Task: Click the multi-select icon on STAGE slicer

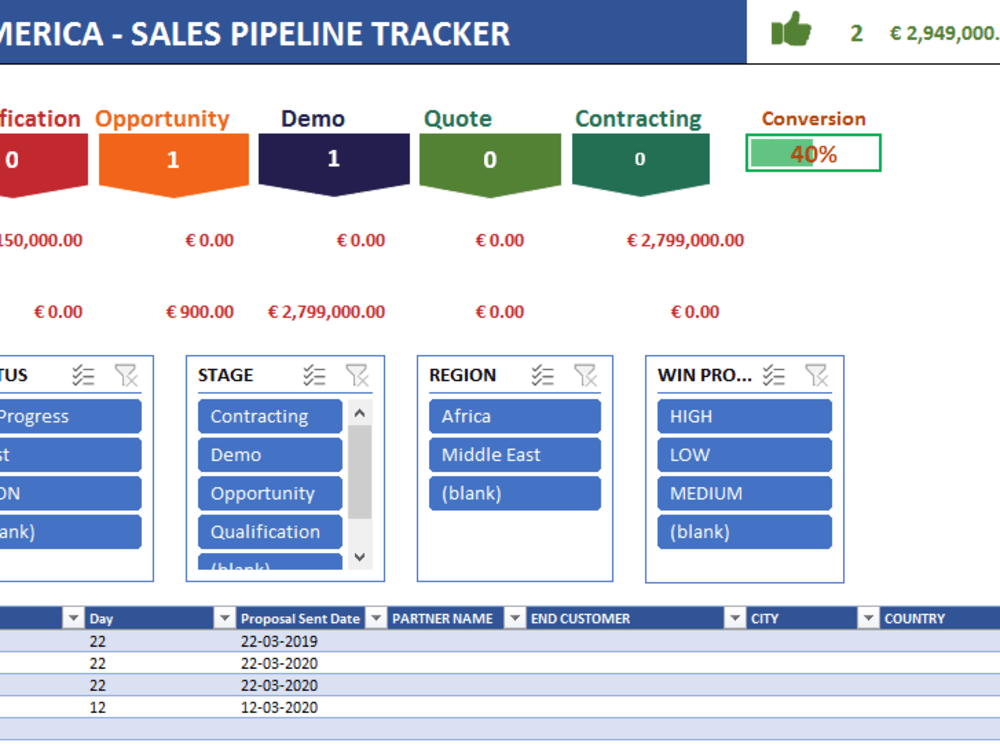Action: click(316, 375)
